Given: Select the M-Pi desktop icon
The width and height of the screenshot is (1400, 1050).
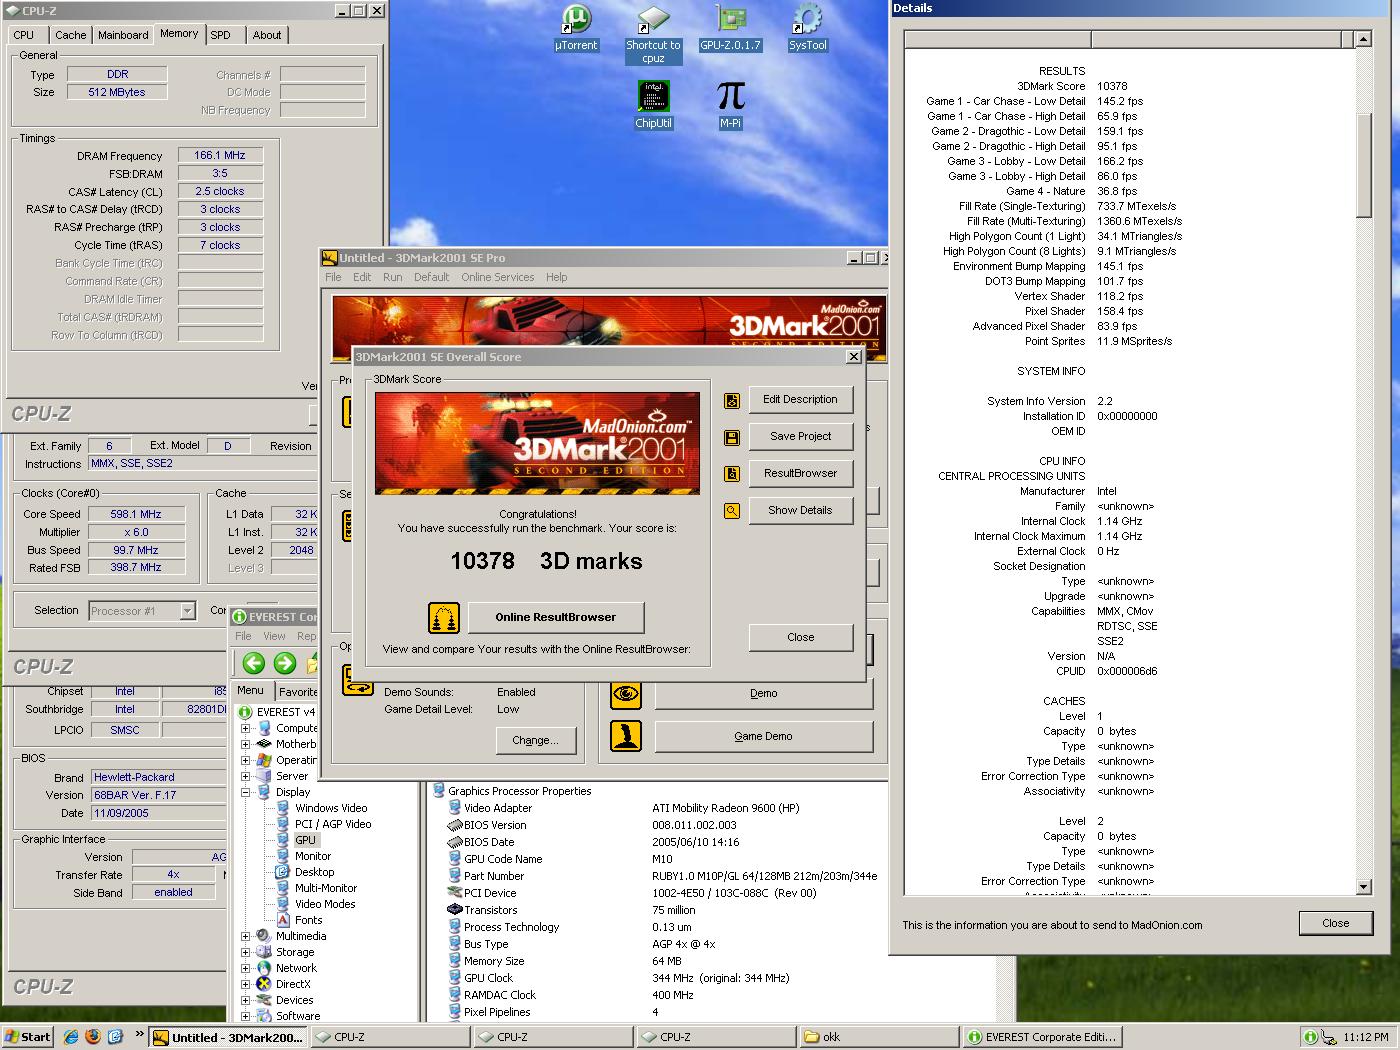Looking at the screenshot, I should click(x=731, y=105).
